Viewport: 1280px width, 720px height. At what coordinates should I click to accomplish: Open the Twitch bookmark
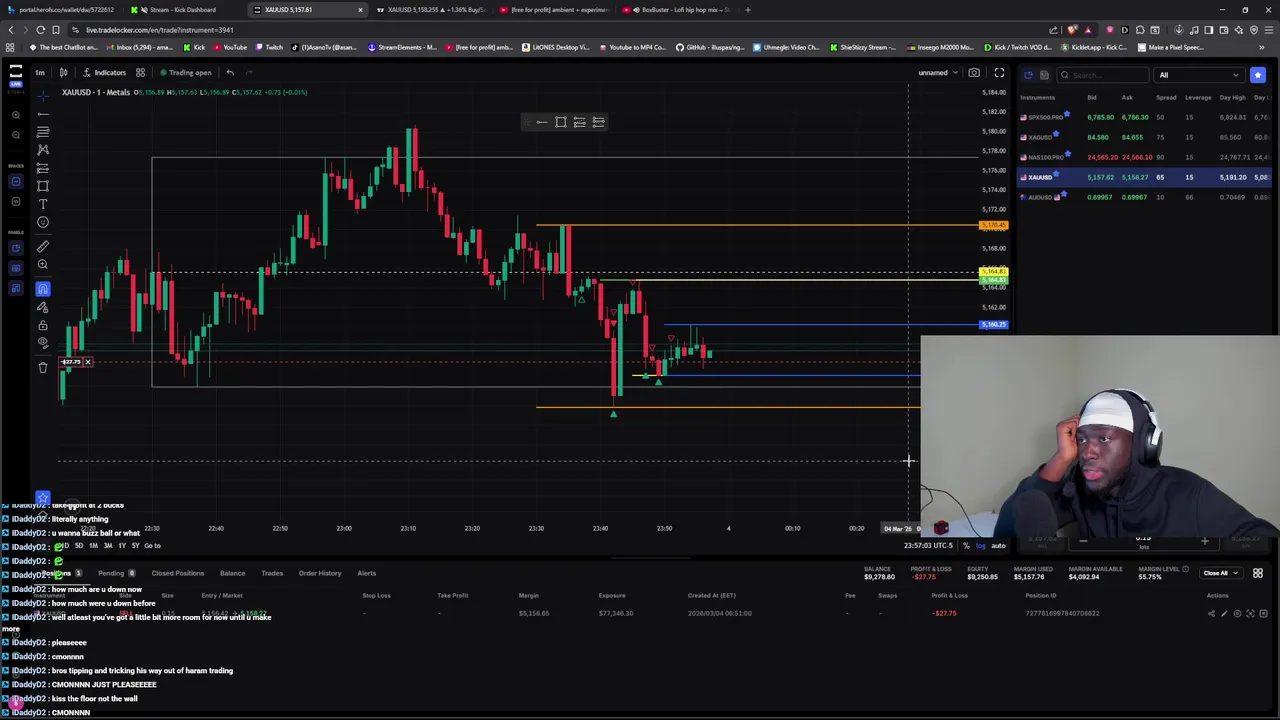click(270, 47)
